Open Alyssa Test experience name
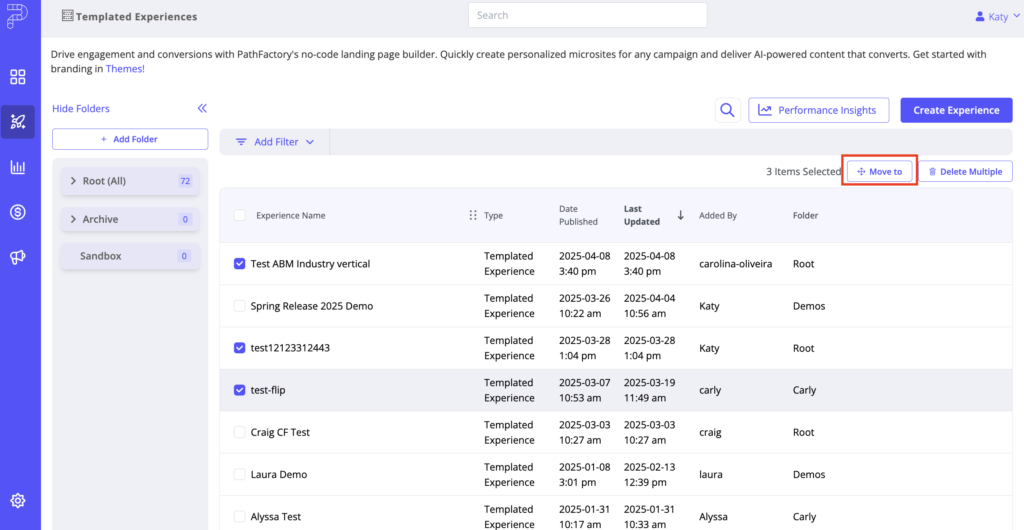 276,517
